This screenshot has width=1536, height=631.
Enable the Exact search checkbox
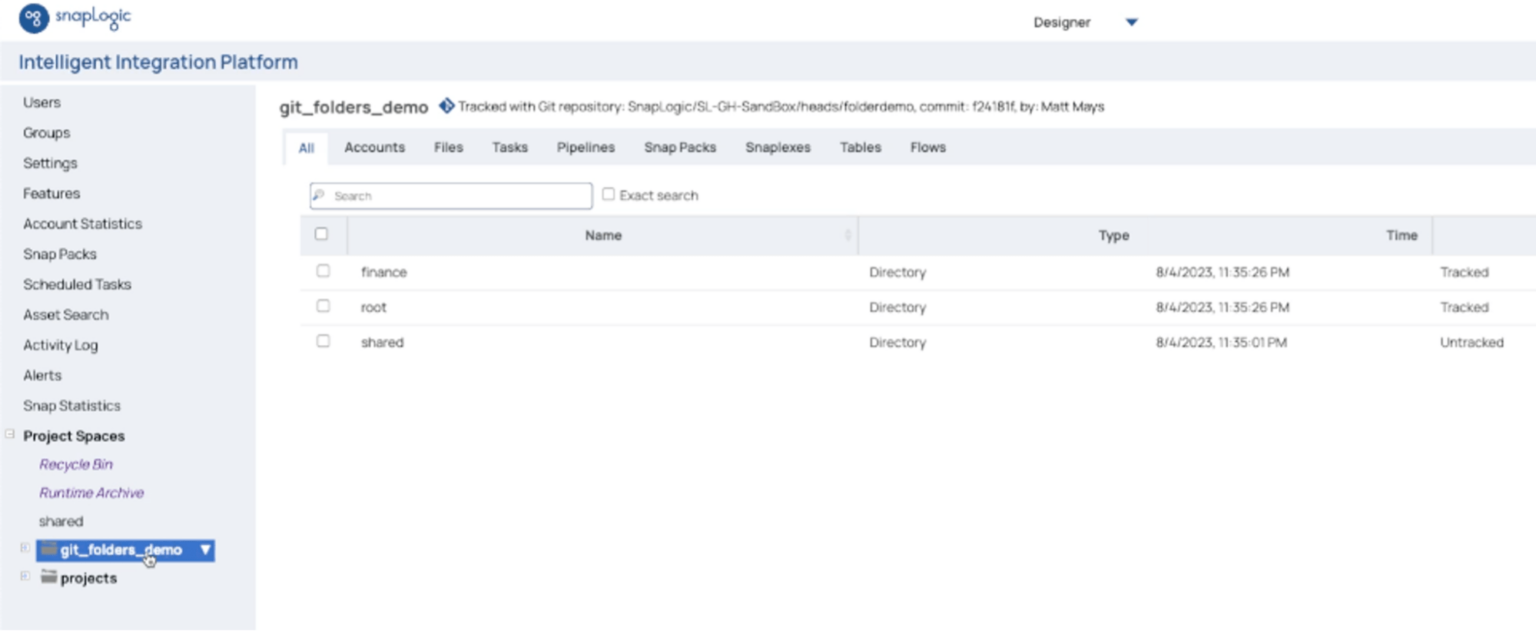[609, 194]
